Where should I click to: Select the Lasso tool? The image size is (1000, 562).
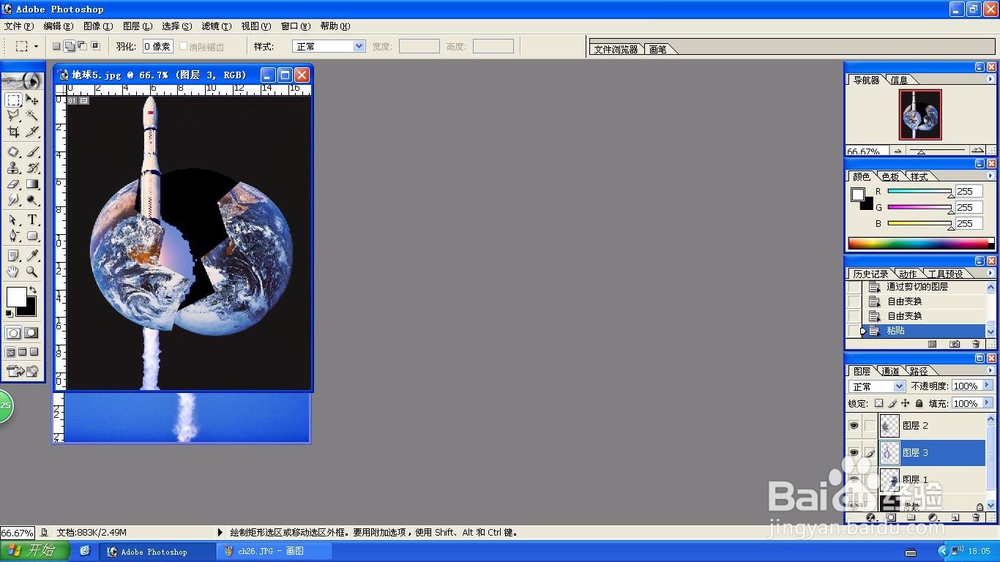point(13,115)
